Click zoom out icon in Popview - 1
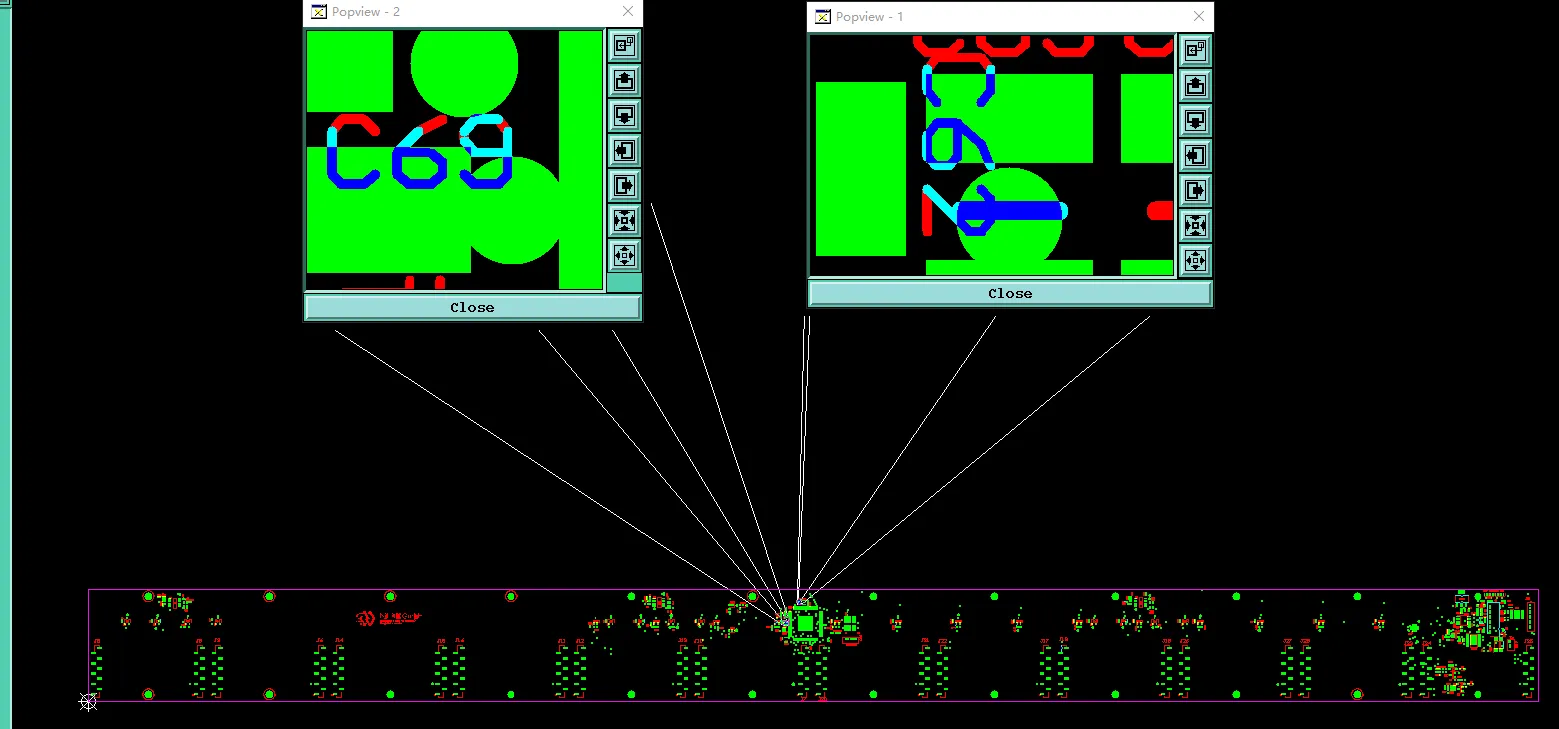This screenshot has height=729, width=1559. point(1195,260)
